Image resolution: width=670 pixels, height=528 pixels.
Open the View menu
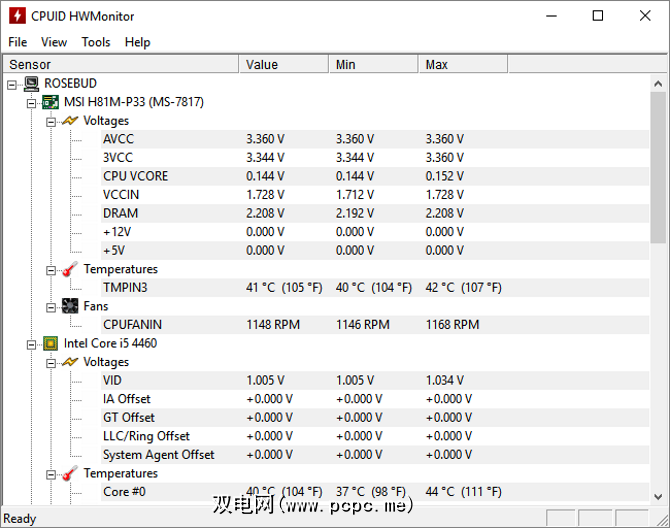coord(54,42)
